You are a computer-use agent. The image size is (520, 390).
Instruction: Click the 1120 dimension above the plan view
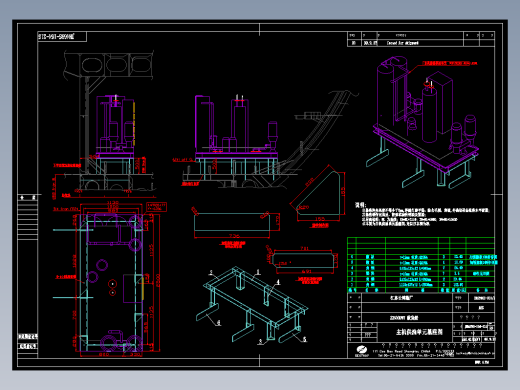113,203
